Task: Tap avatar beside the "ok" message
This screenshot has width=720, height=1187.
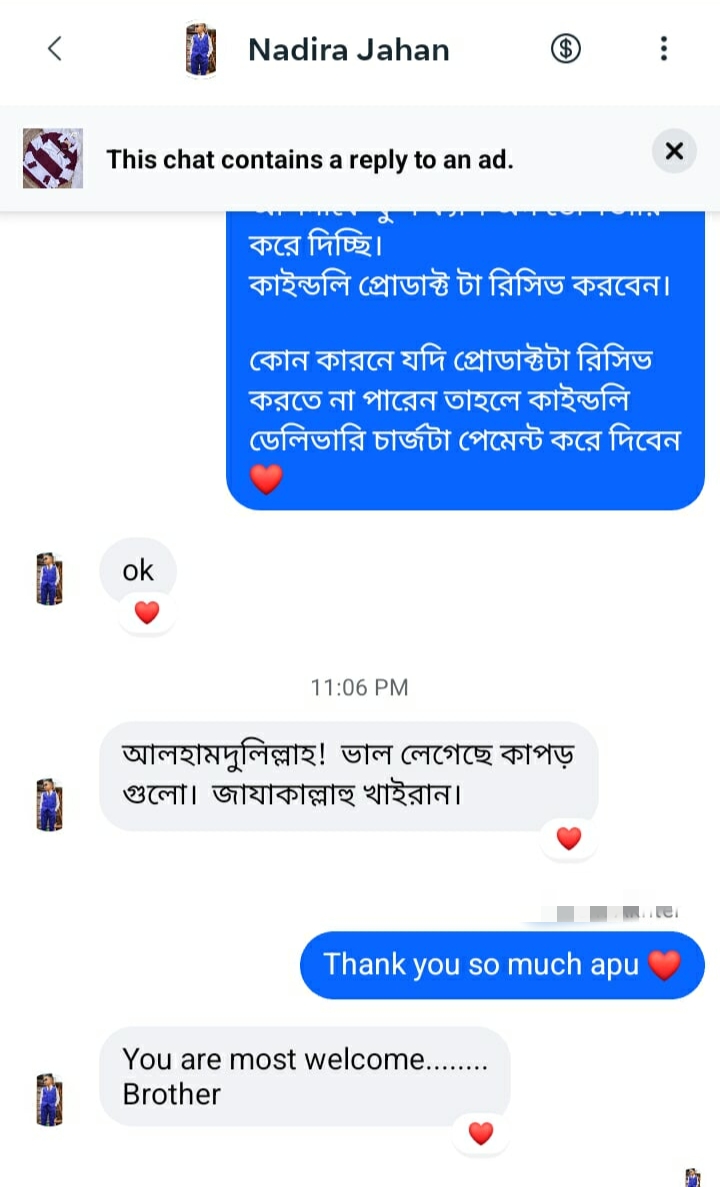Action: tap(50, 579)
